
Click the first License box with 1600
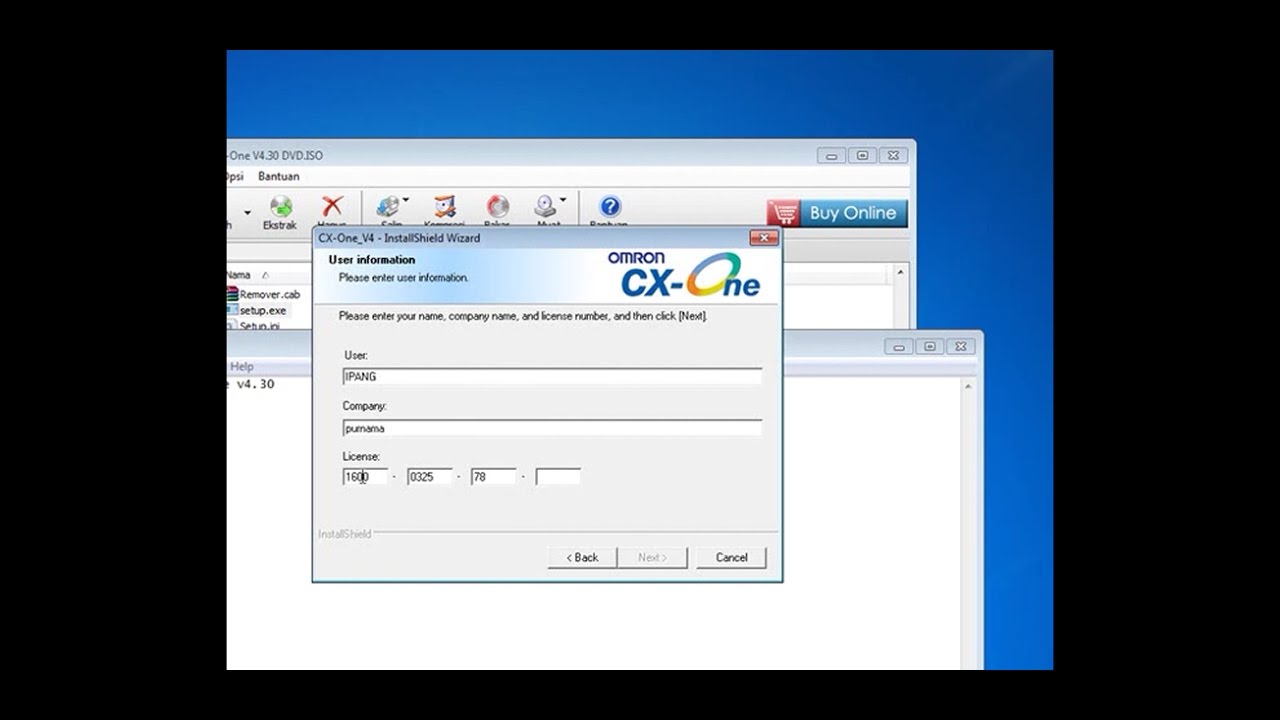pos(365,477)
